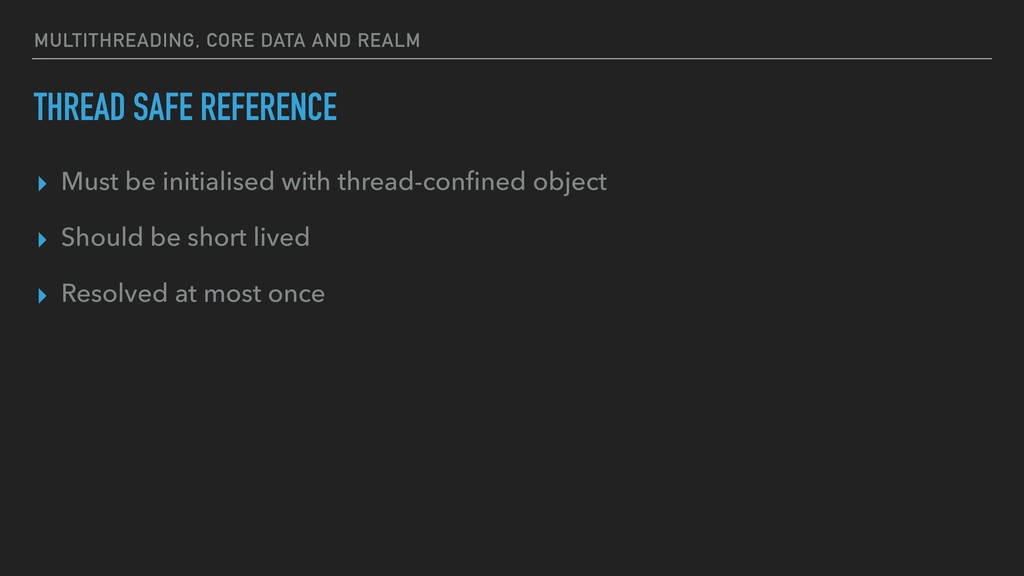Click the blue bullet arrow beside "Must be initialised"
Image resolution: width=1024 pixels, height=576 pixels.
point(42,184)
